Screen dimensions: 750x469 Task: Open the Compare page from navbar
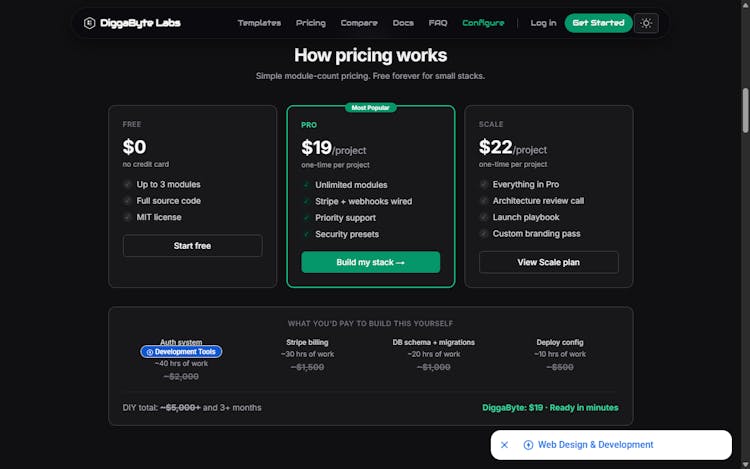tap(359, 23)
